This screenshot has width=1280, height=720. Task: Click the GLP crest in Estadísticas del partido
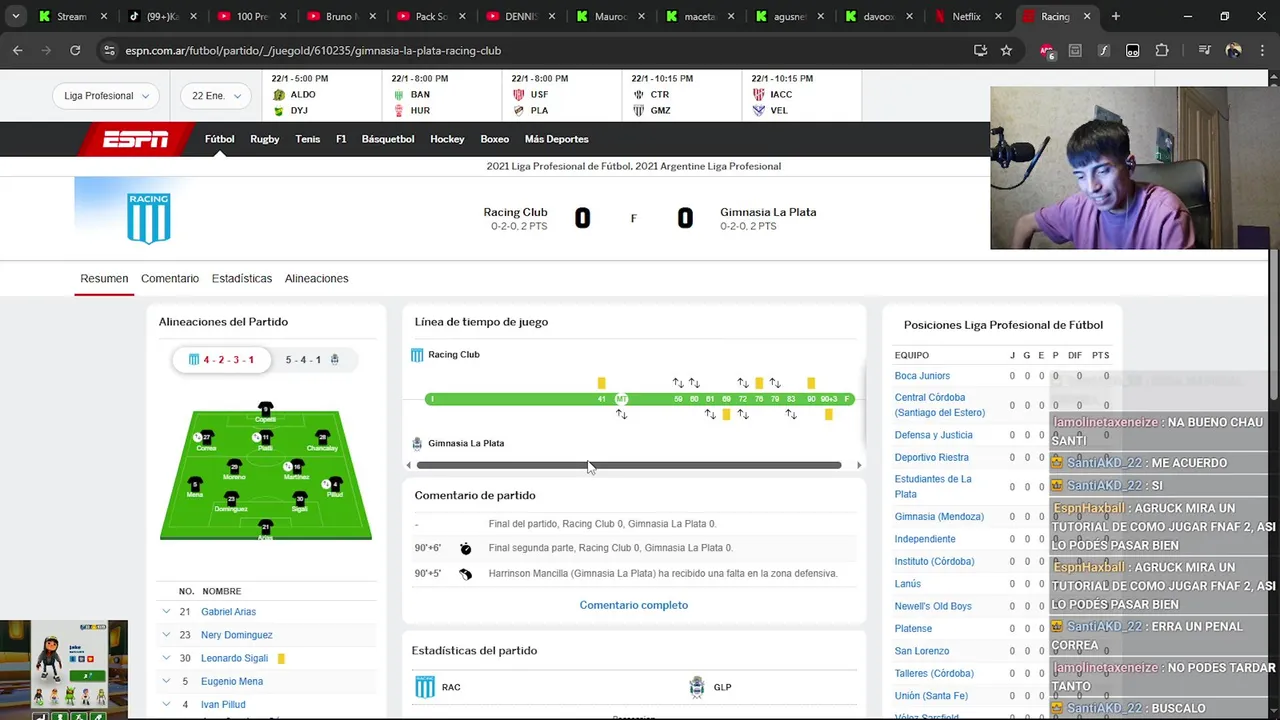point(697,687)
